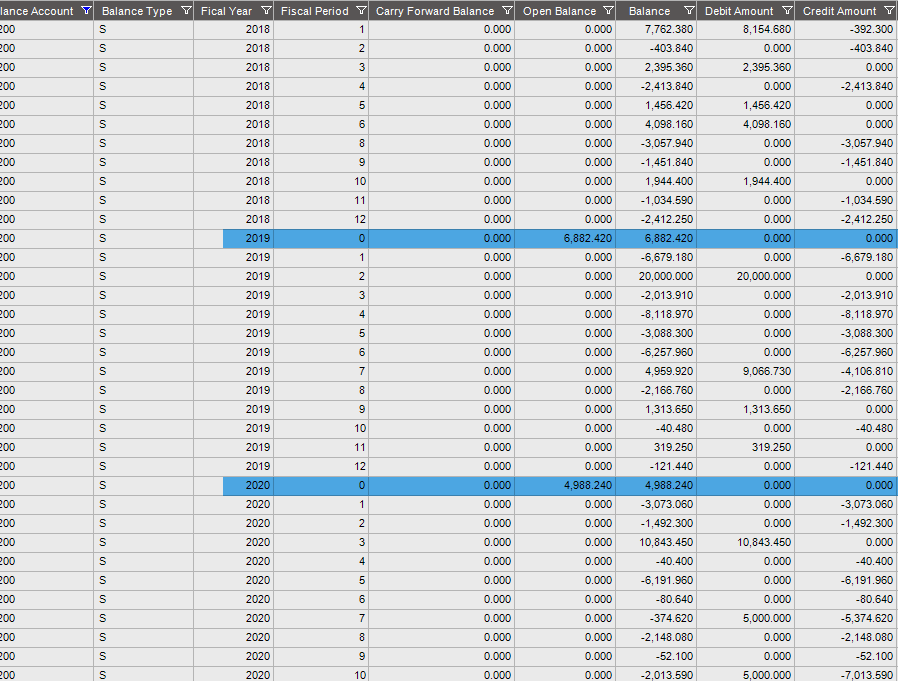Click Balance value -6,679.180

point(667,257)
